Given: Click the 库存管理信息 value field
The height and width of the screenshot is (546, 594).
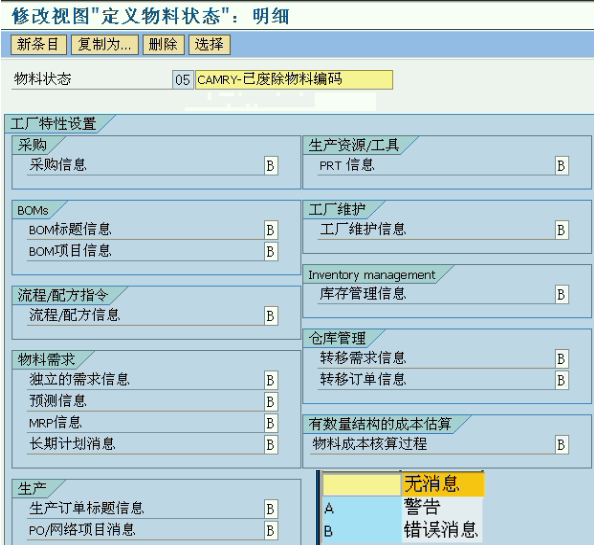Looking at the screenshot, I should (561, 294).
